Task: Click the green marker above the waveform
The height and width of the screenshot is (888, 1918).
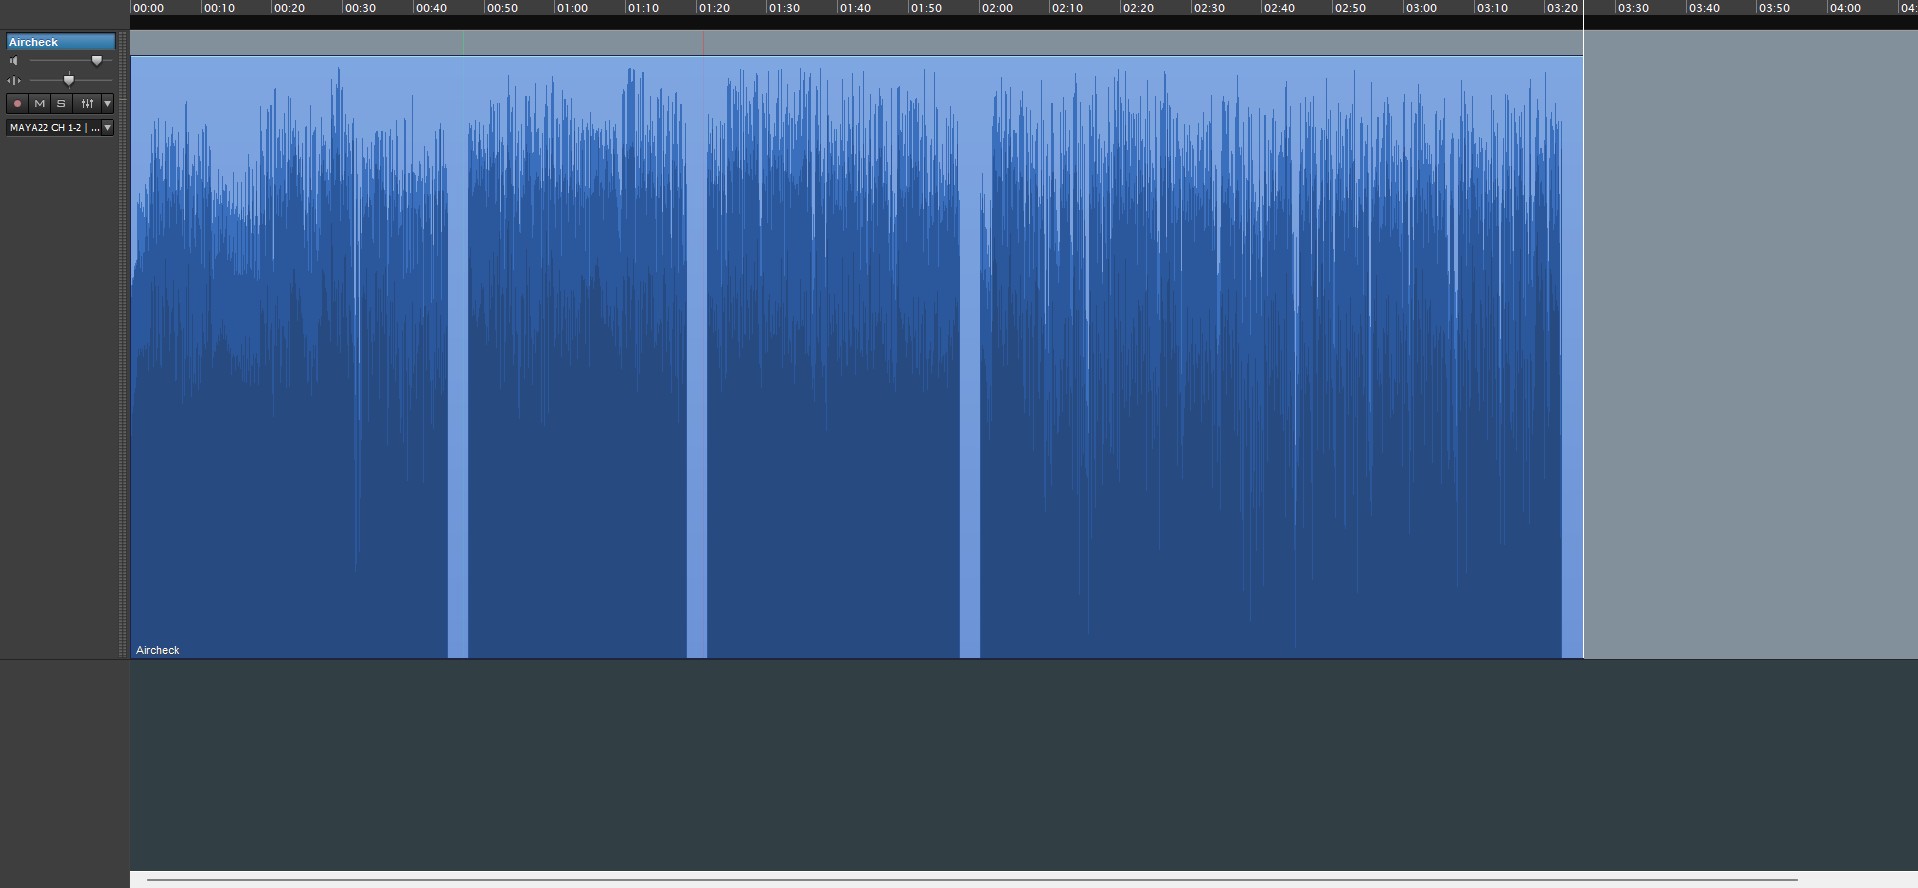Action: click(462, 43)
